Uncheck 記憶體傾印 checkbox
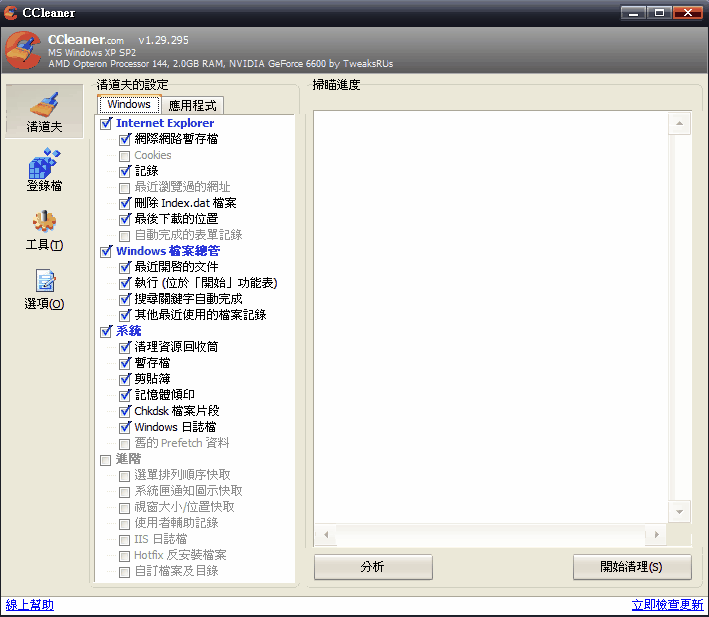 tap(125, 395)
